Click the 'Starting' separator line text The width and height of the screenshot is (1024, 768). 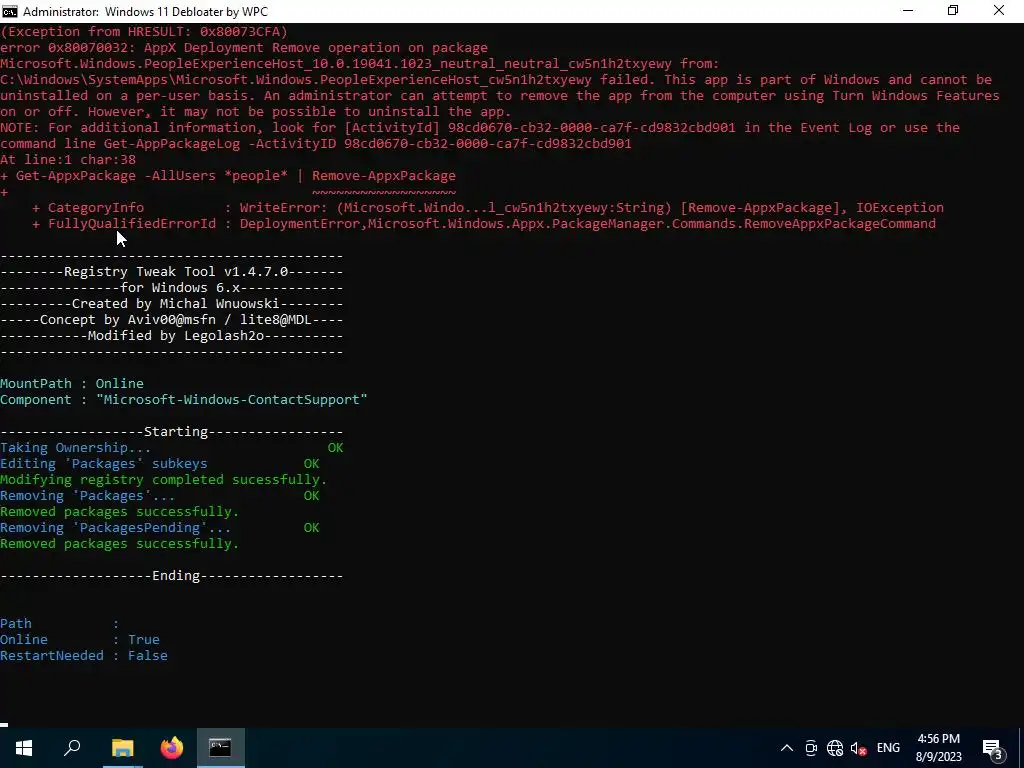point(176,432)
